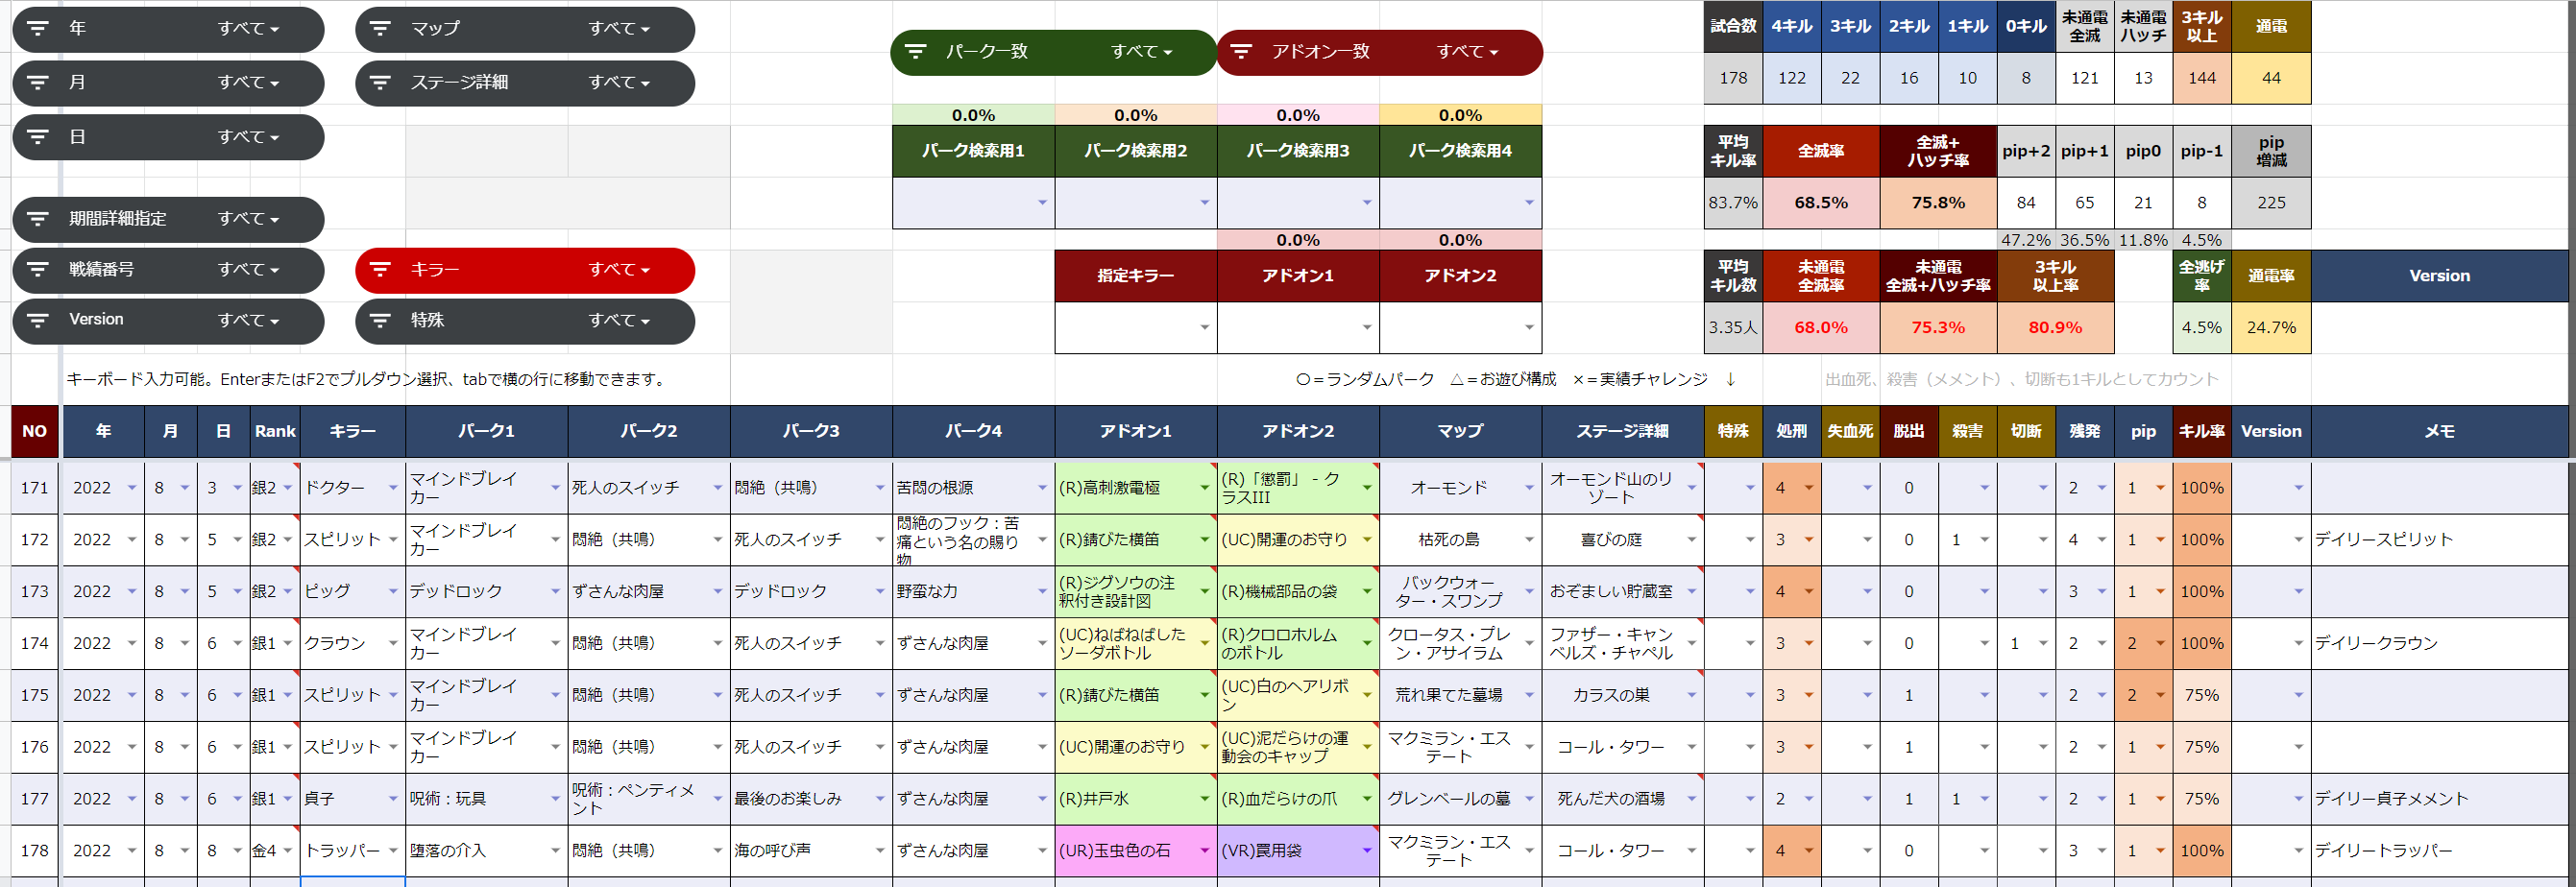The width and height of the screenshot is (2576, 887).
Task: Click the 全滅率 value 68.5%
Action: [1821, 203]
